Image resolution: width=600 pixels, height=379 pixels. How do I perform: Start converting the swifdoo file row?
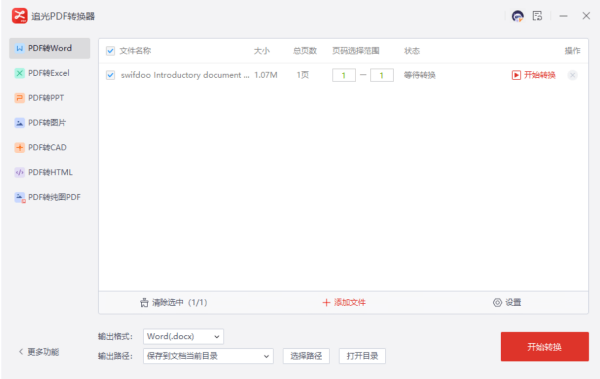click(533, 75)
